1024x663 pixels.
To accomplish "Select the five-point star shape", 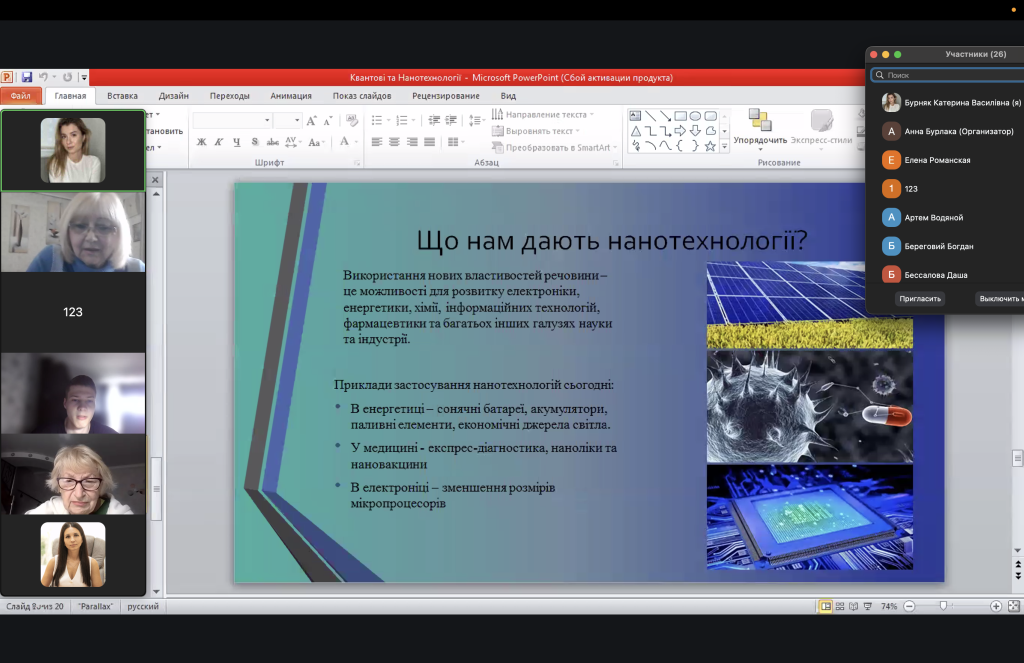I will point(710,146).
